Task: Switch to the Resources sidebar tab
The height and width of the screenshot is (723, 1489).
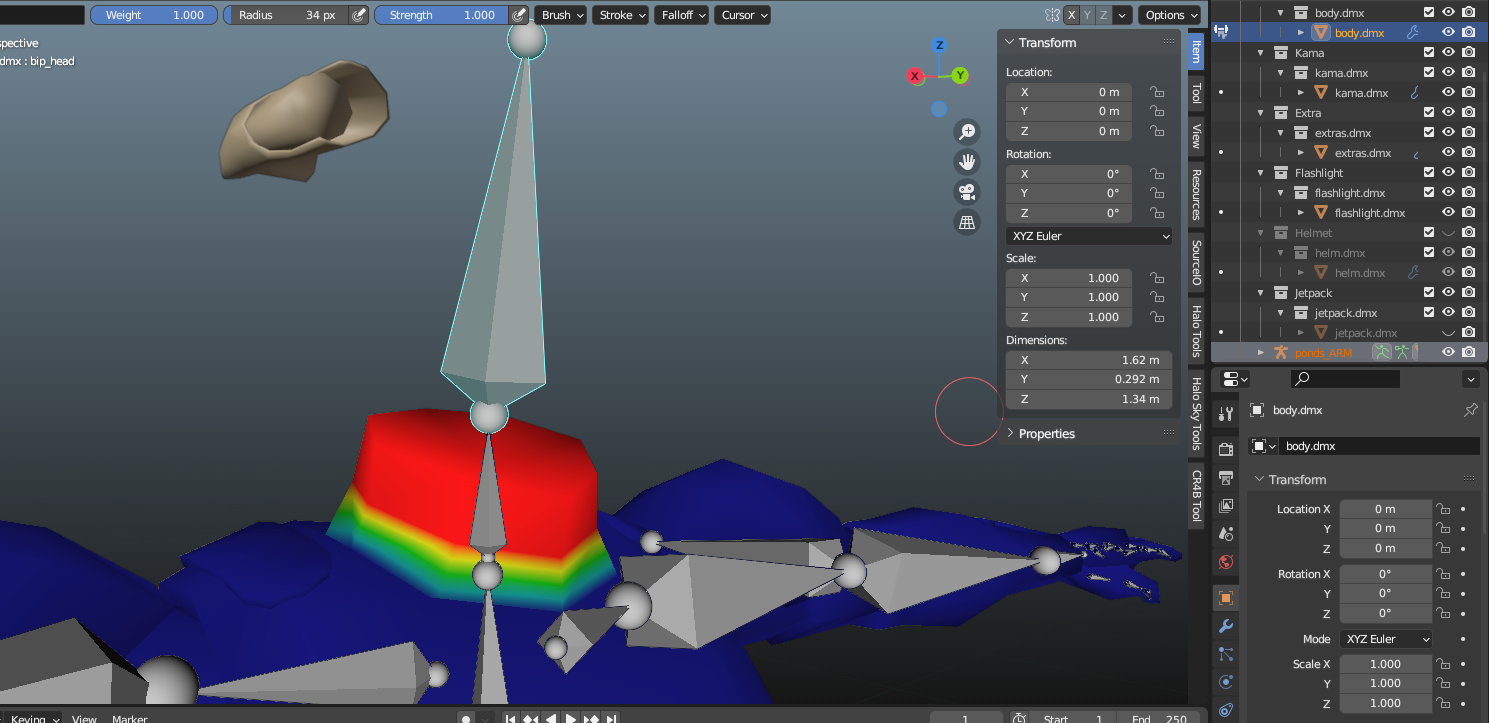Action: 1196,194
